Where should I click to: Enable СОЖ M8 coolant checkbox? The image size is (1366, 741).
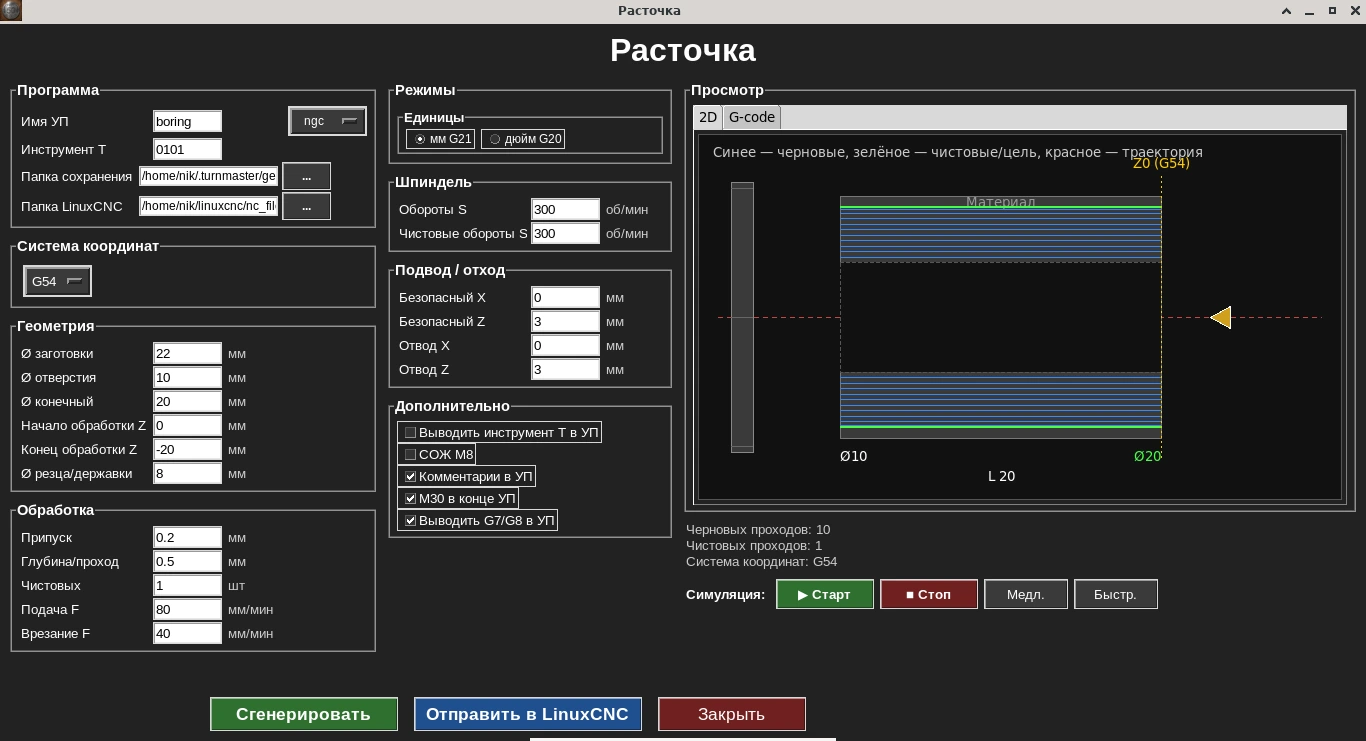(x=437, y=455)
